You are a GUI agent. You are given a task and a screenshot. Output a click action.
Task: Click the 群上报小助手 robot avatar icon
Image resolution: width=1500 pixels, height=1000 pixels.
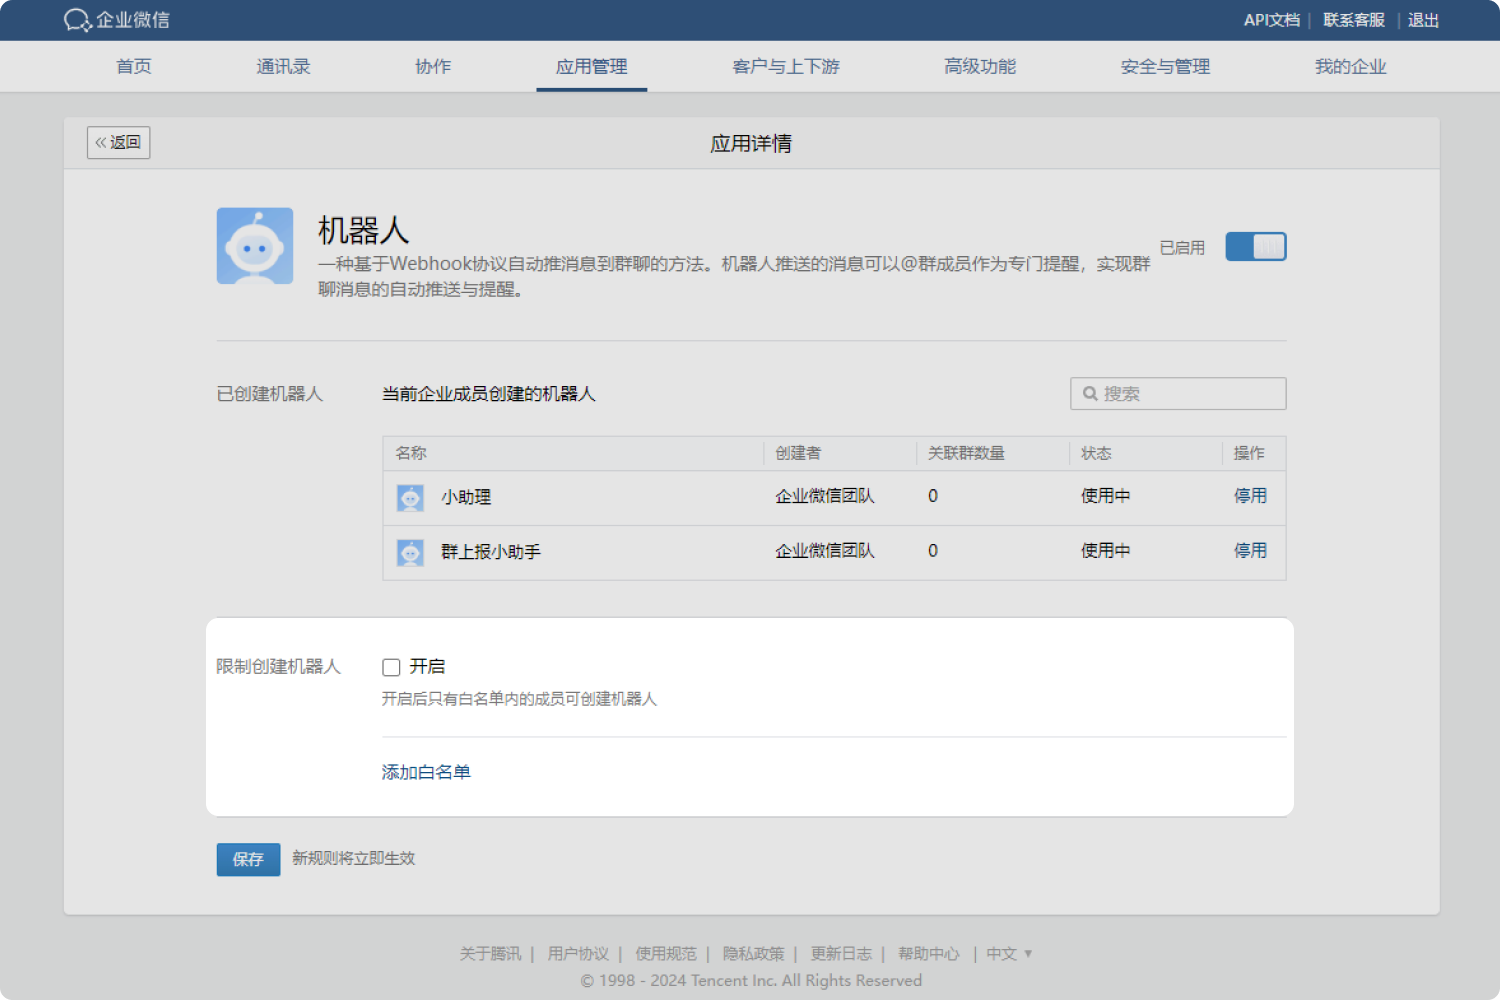410,551
